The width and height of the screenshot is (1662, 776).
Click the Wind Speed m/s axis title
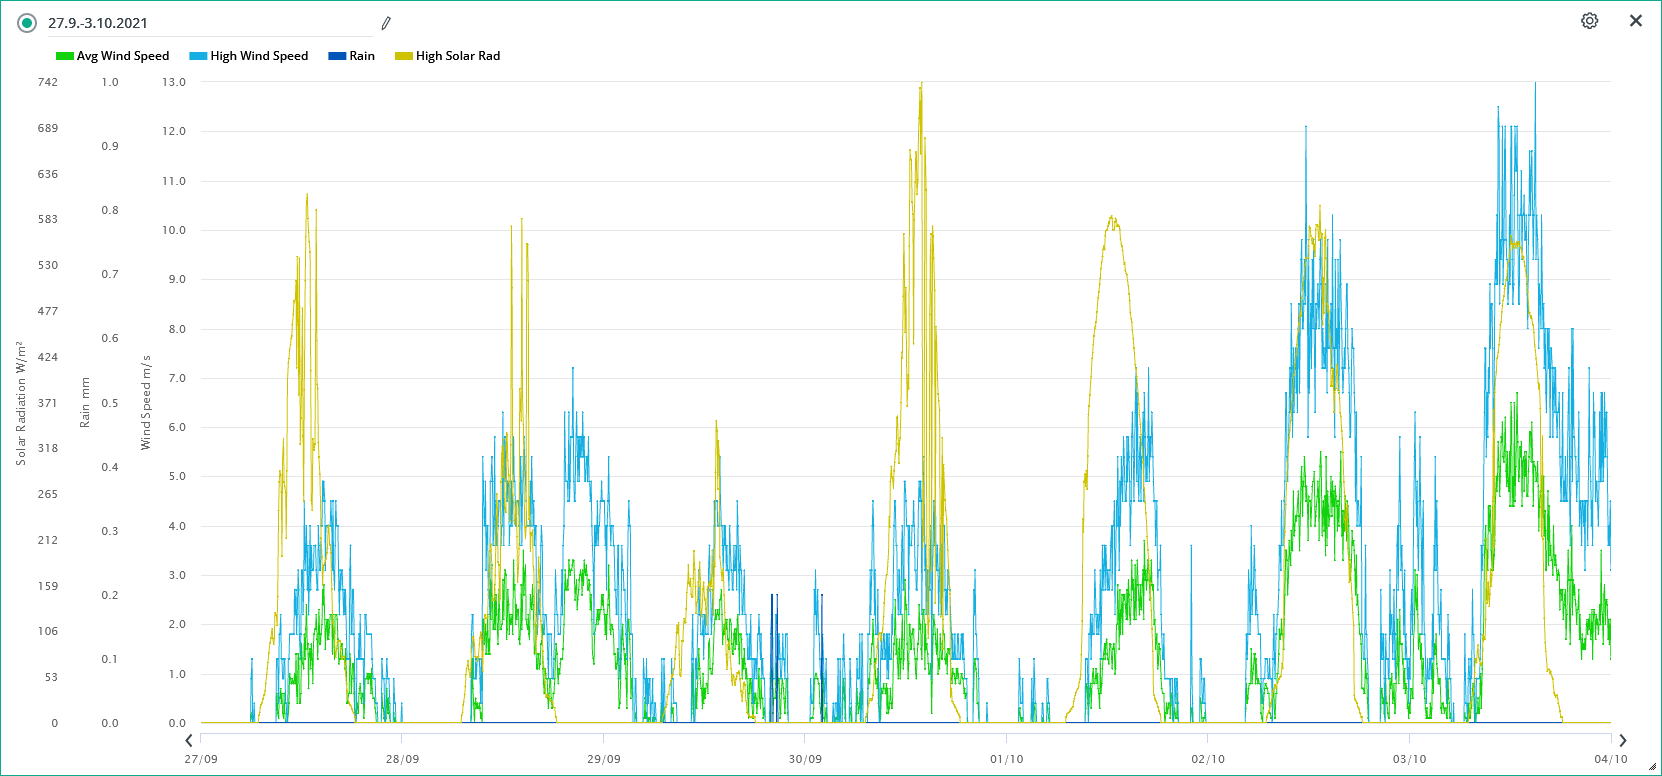tap(146, 403)
